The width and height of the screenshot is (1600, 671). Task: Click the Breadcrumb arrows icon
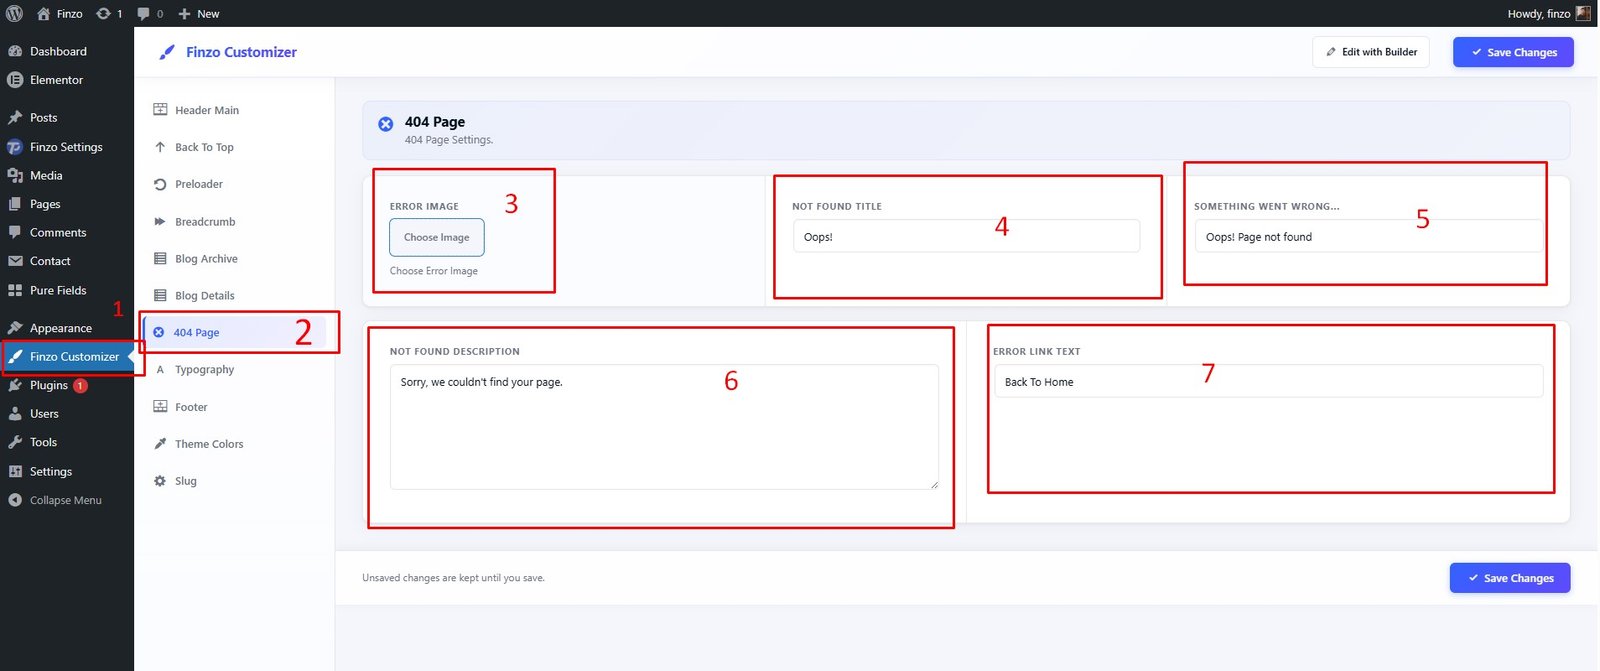click(x=160, y=222)
